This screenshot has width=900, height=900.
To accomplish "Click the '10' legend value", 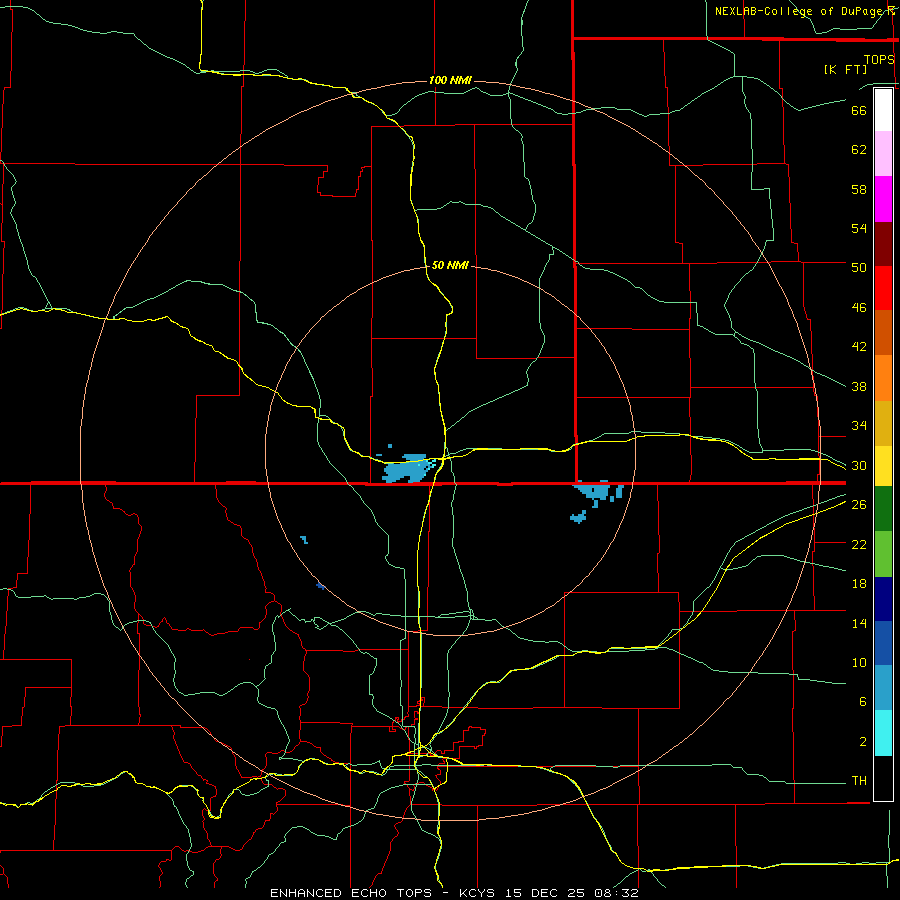I will pyautogui.click(x=859, y=663).
